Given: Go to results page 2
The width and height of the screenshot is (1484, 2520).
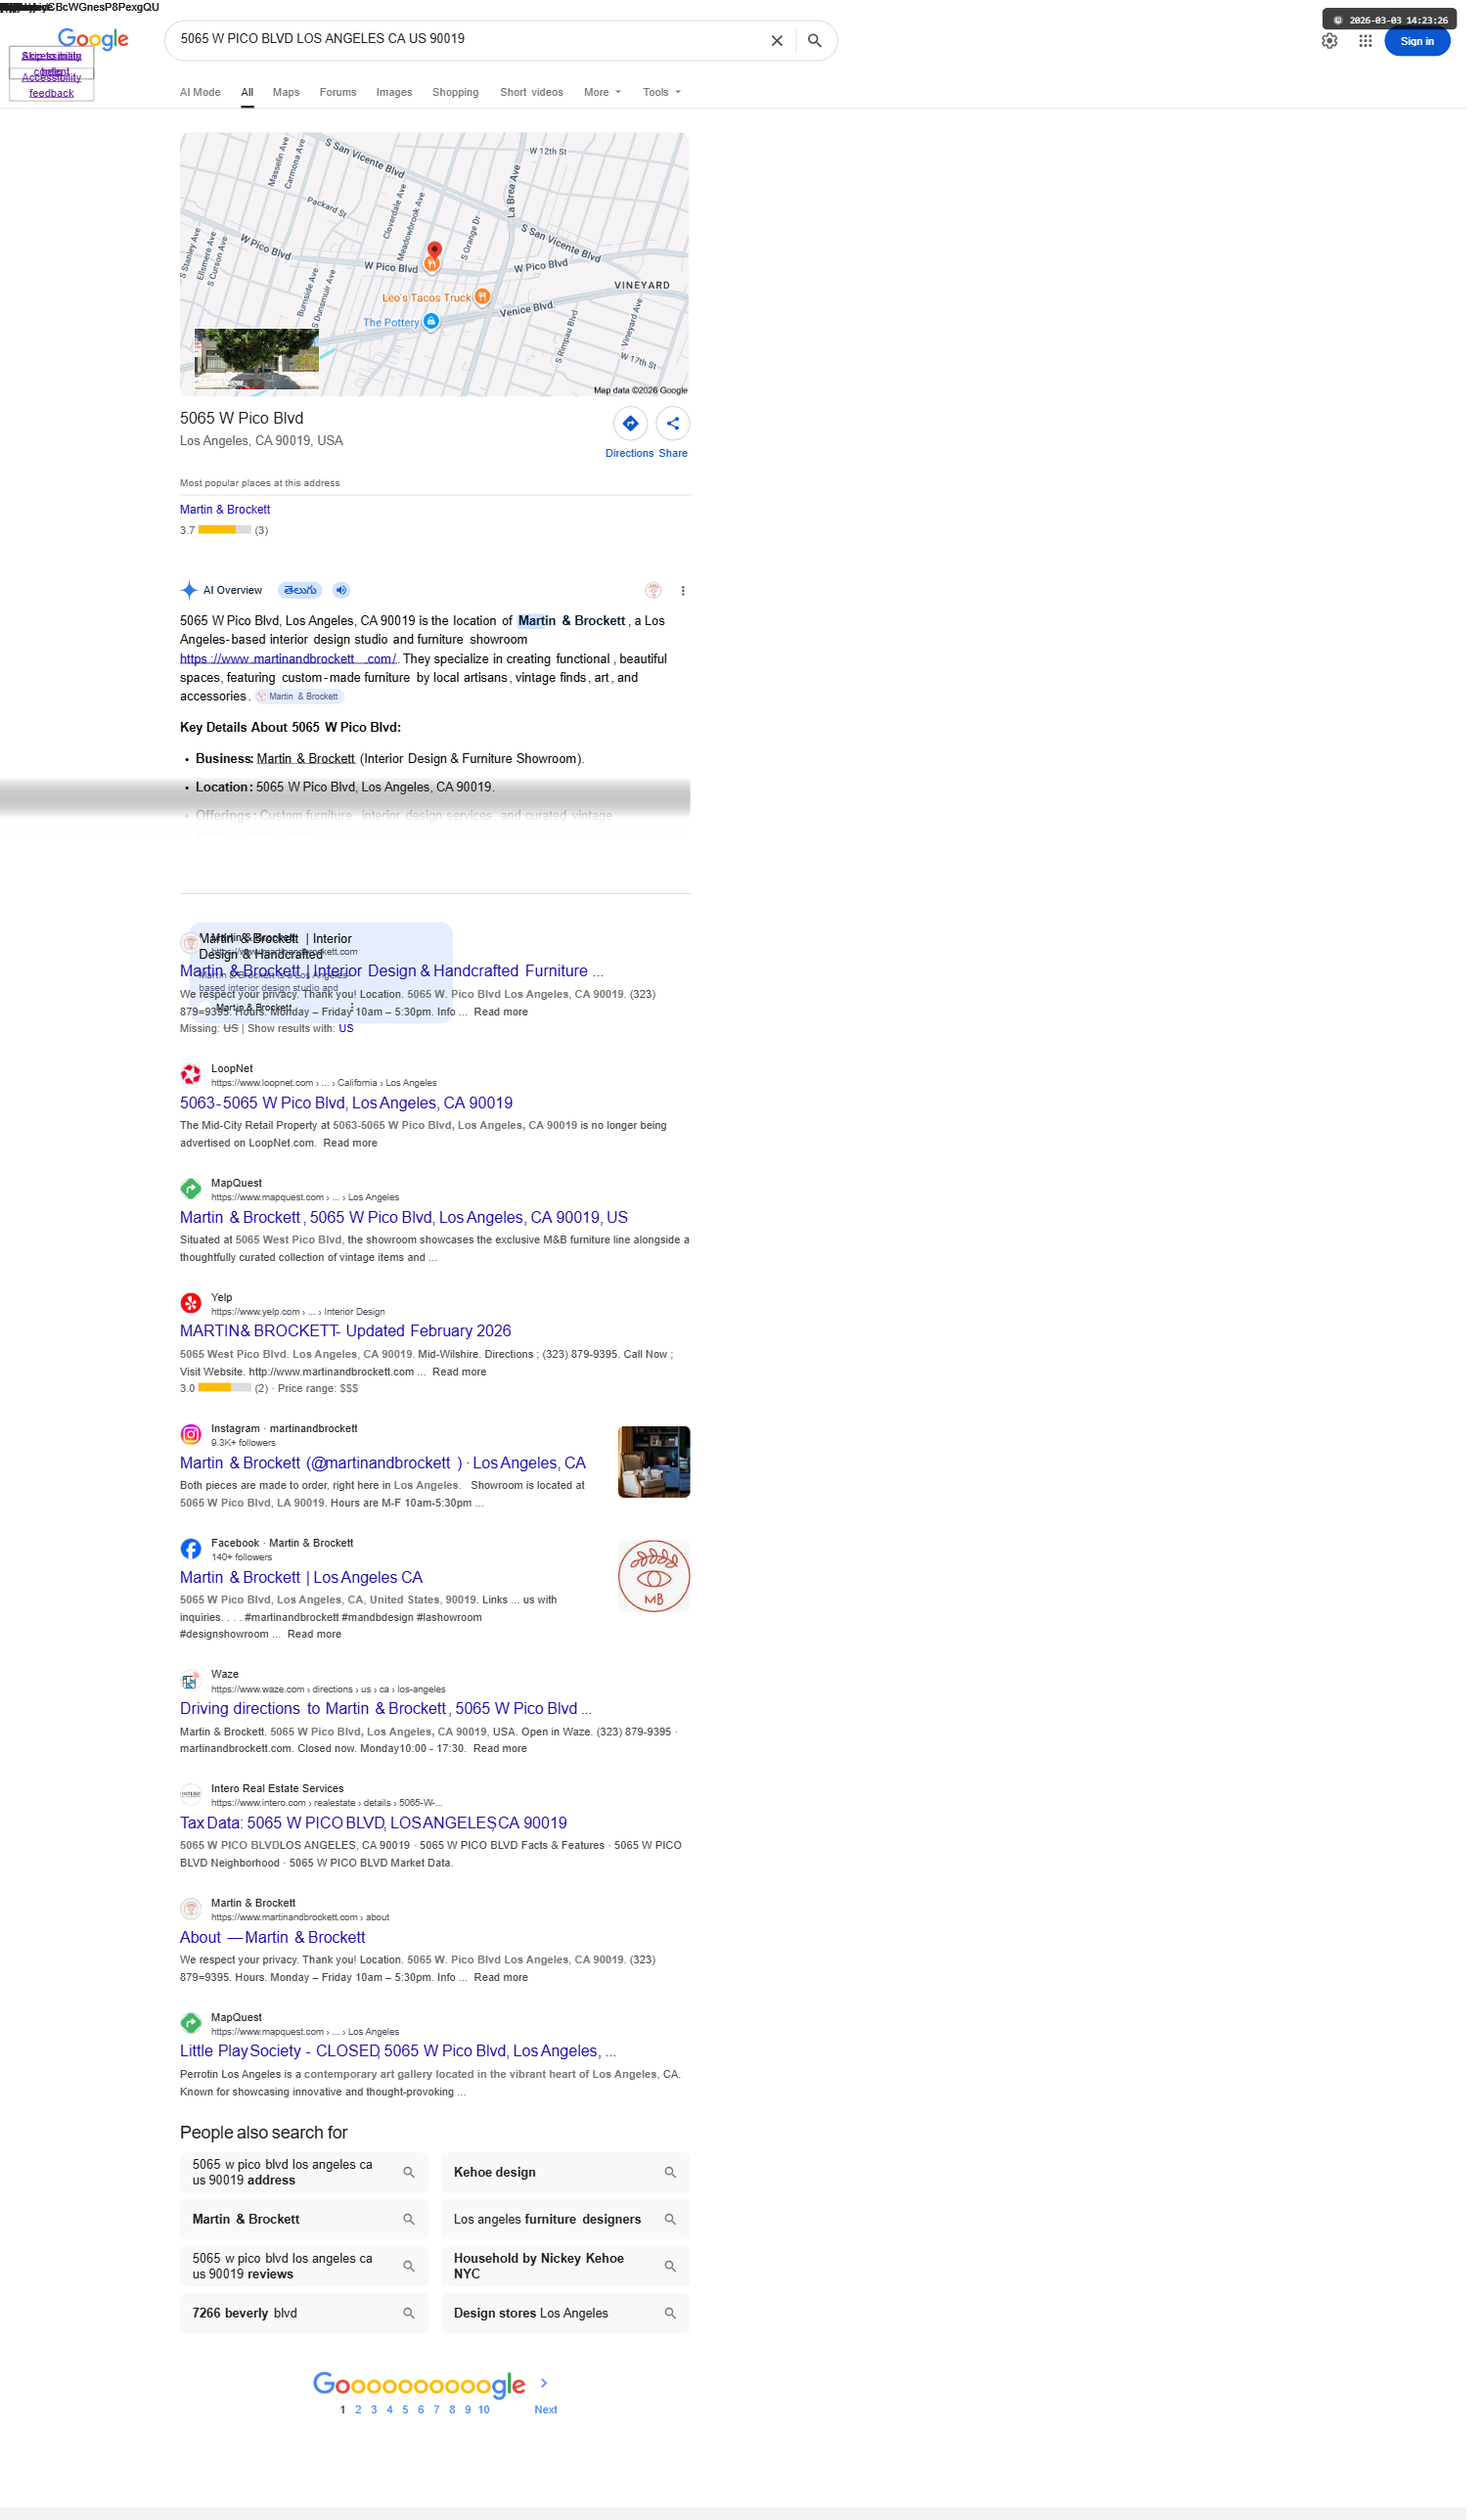Looking at the screenshot, I should [362, 2437].
